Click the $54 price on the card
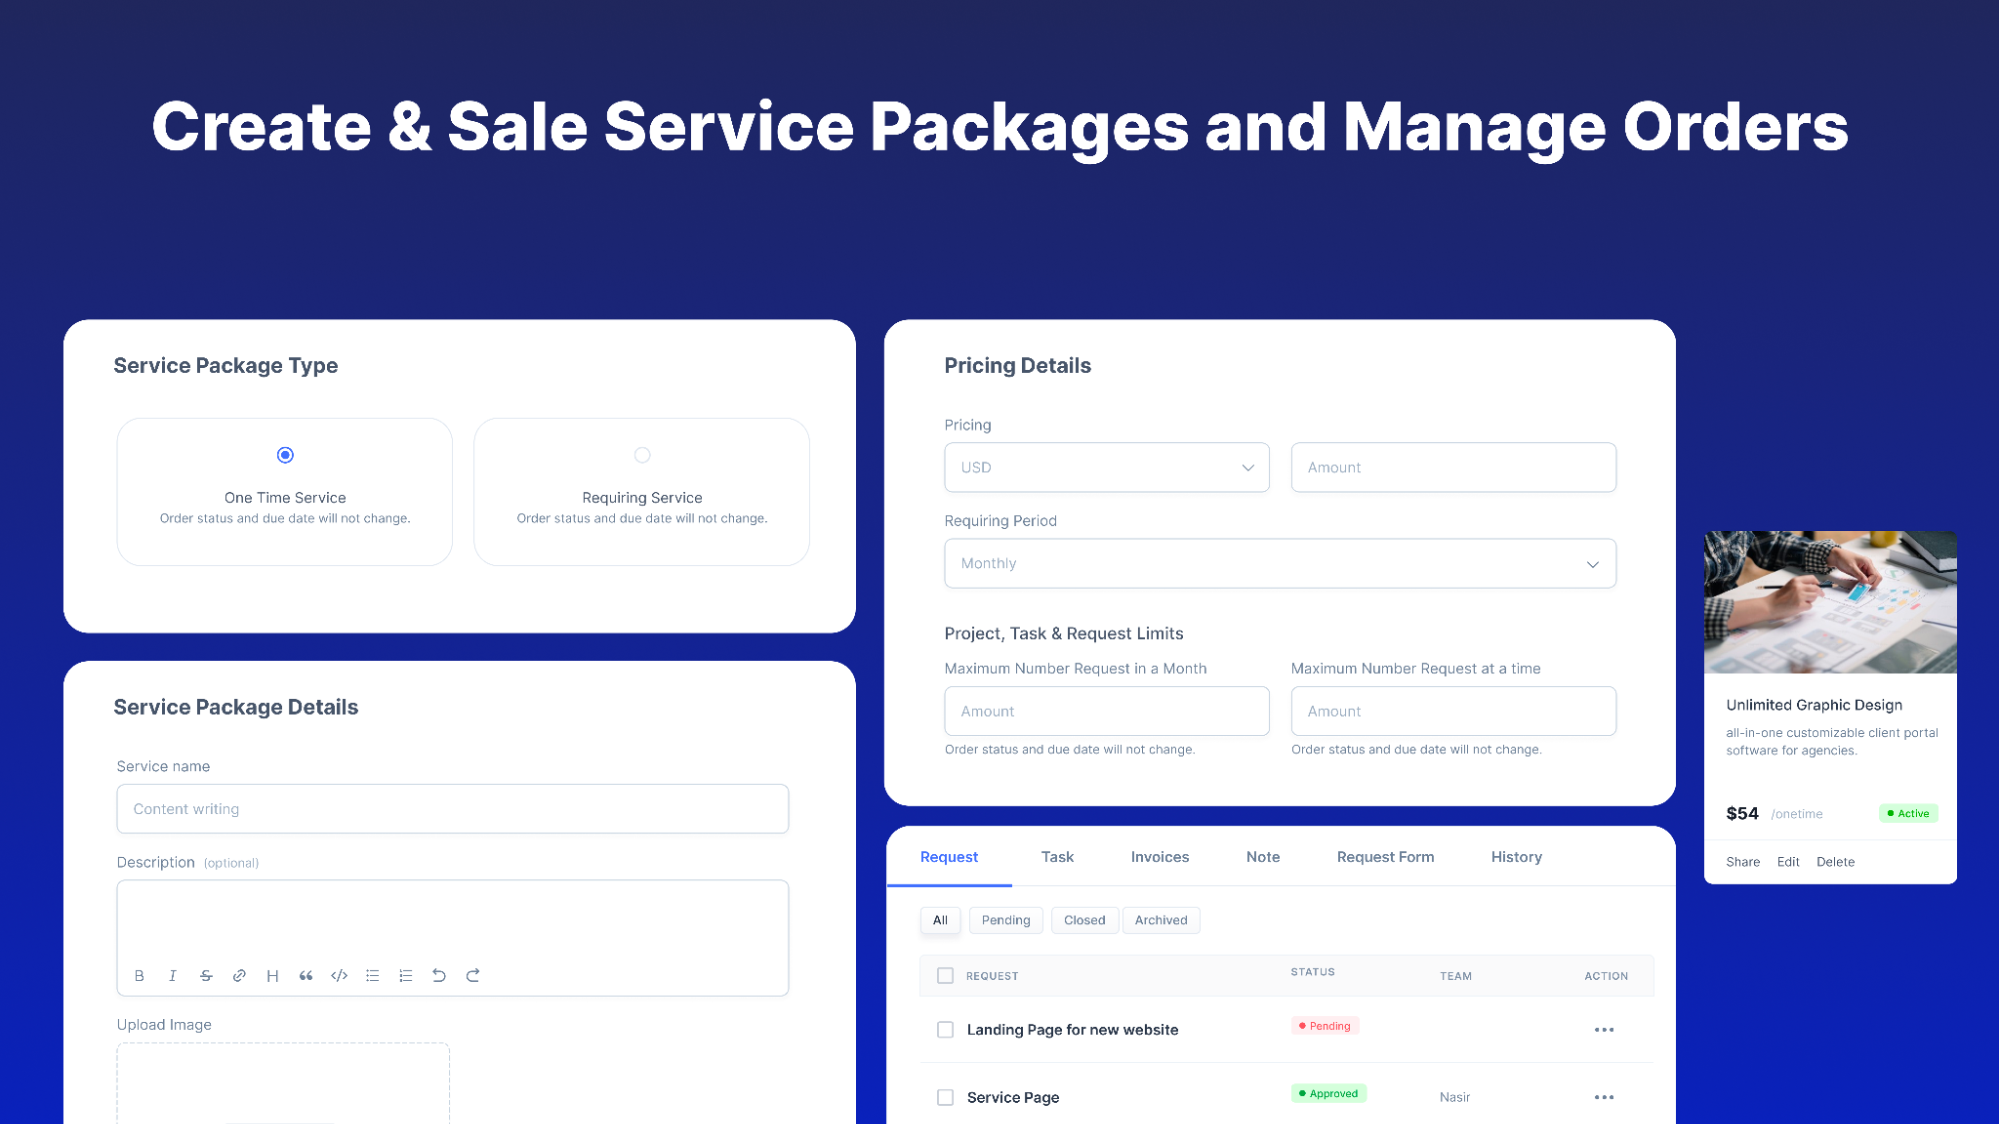The image size is (1999, 1125). (x=1742, y=813)
